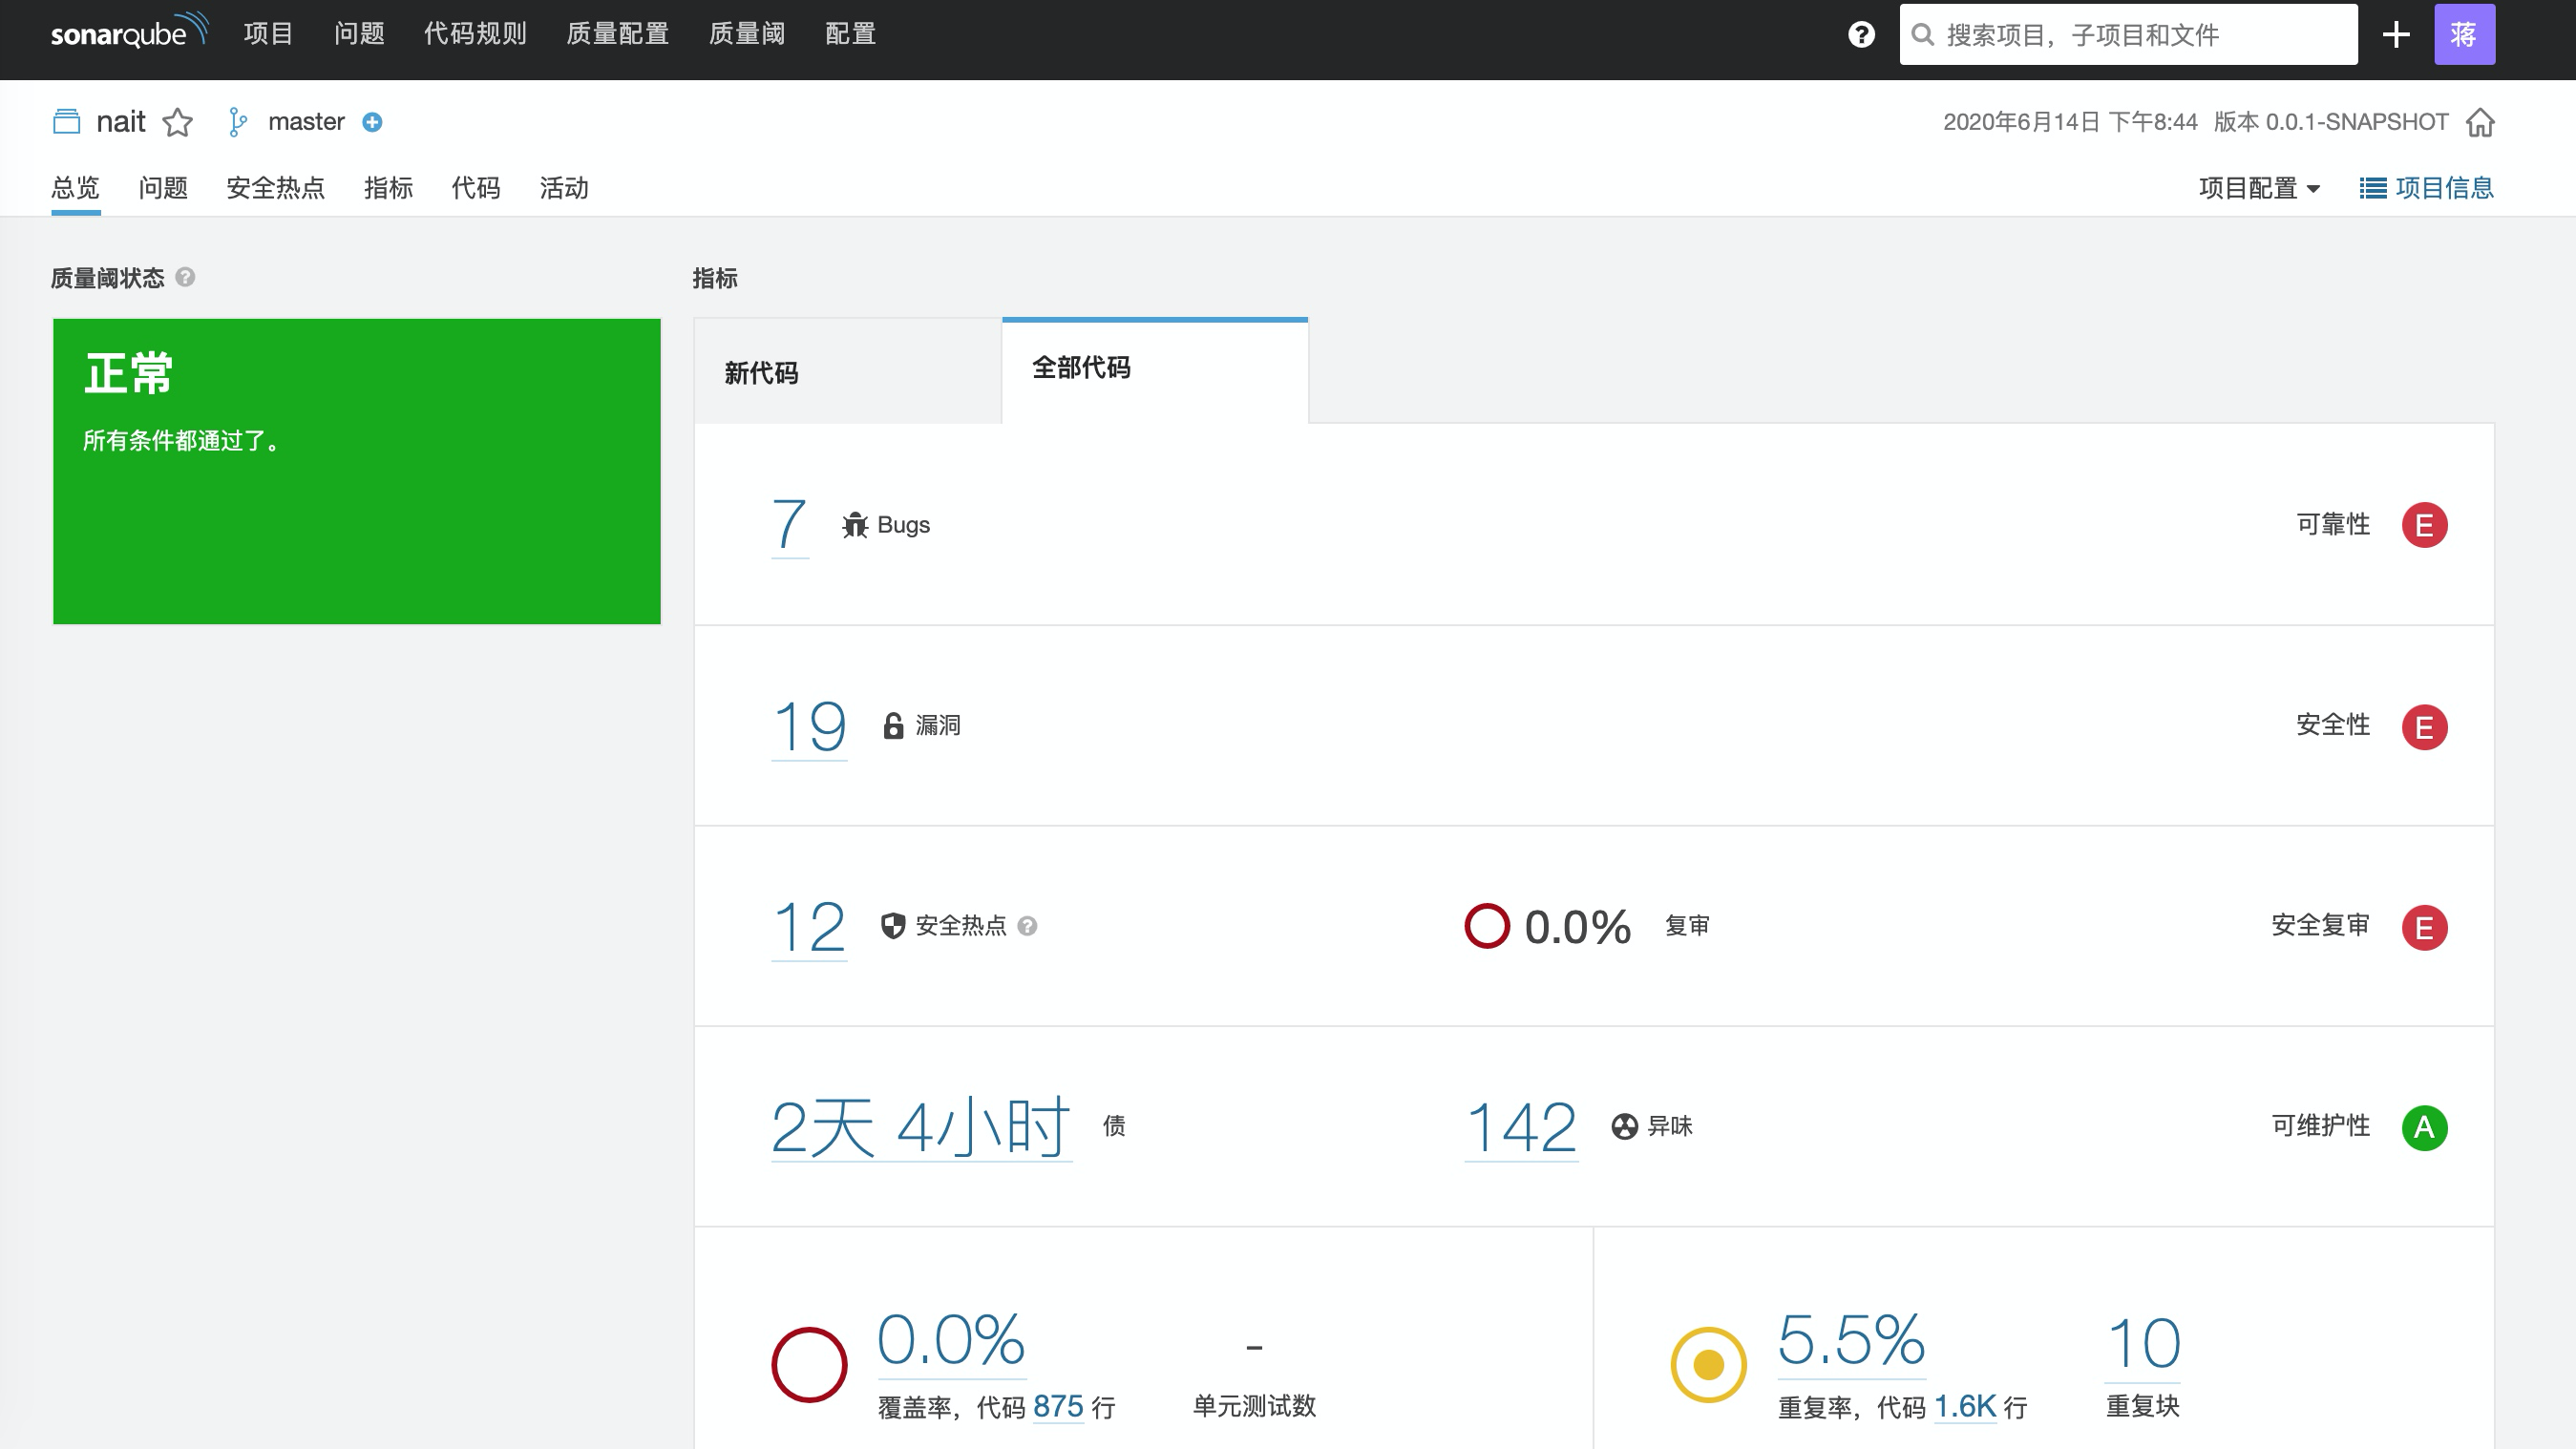This screenshot has height=1449, width=2576.
Task: Open the help question mark in top bar
Action: (x=1860, y=36)
